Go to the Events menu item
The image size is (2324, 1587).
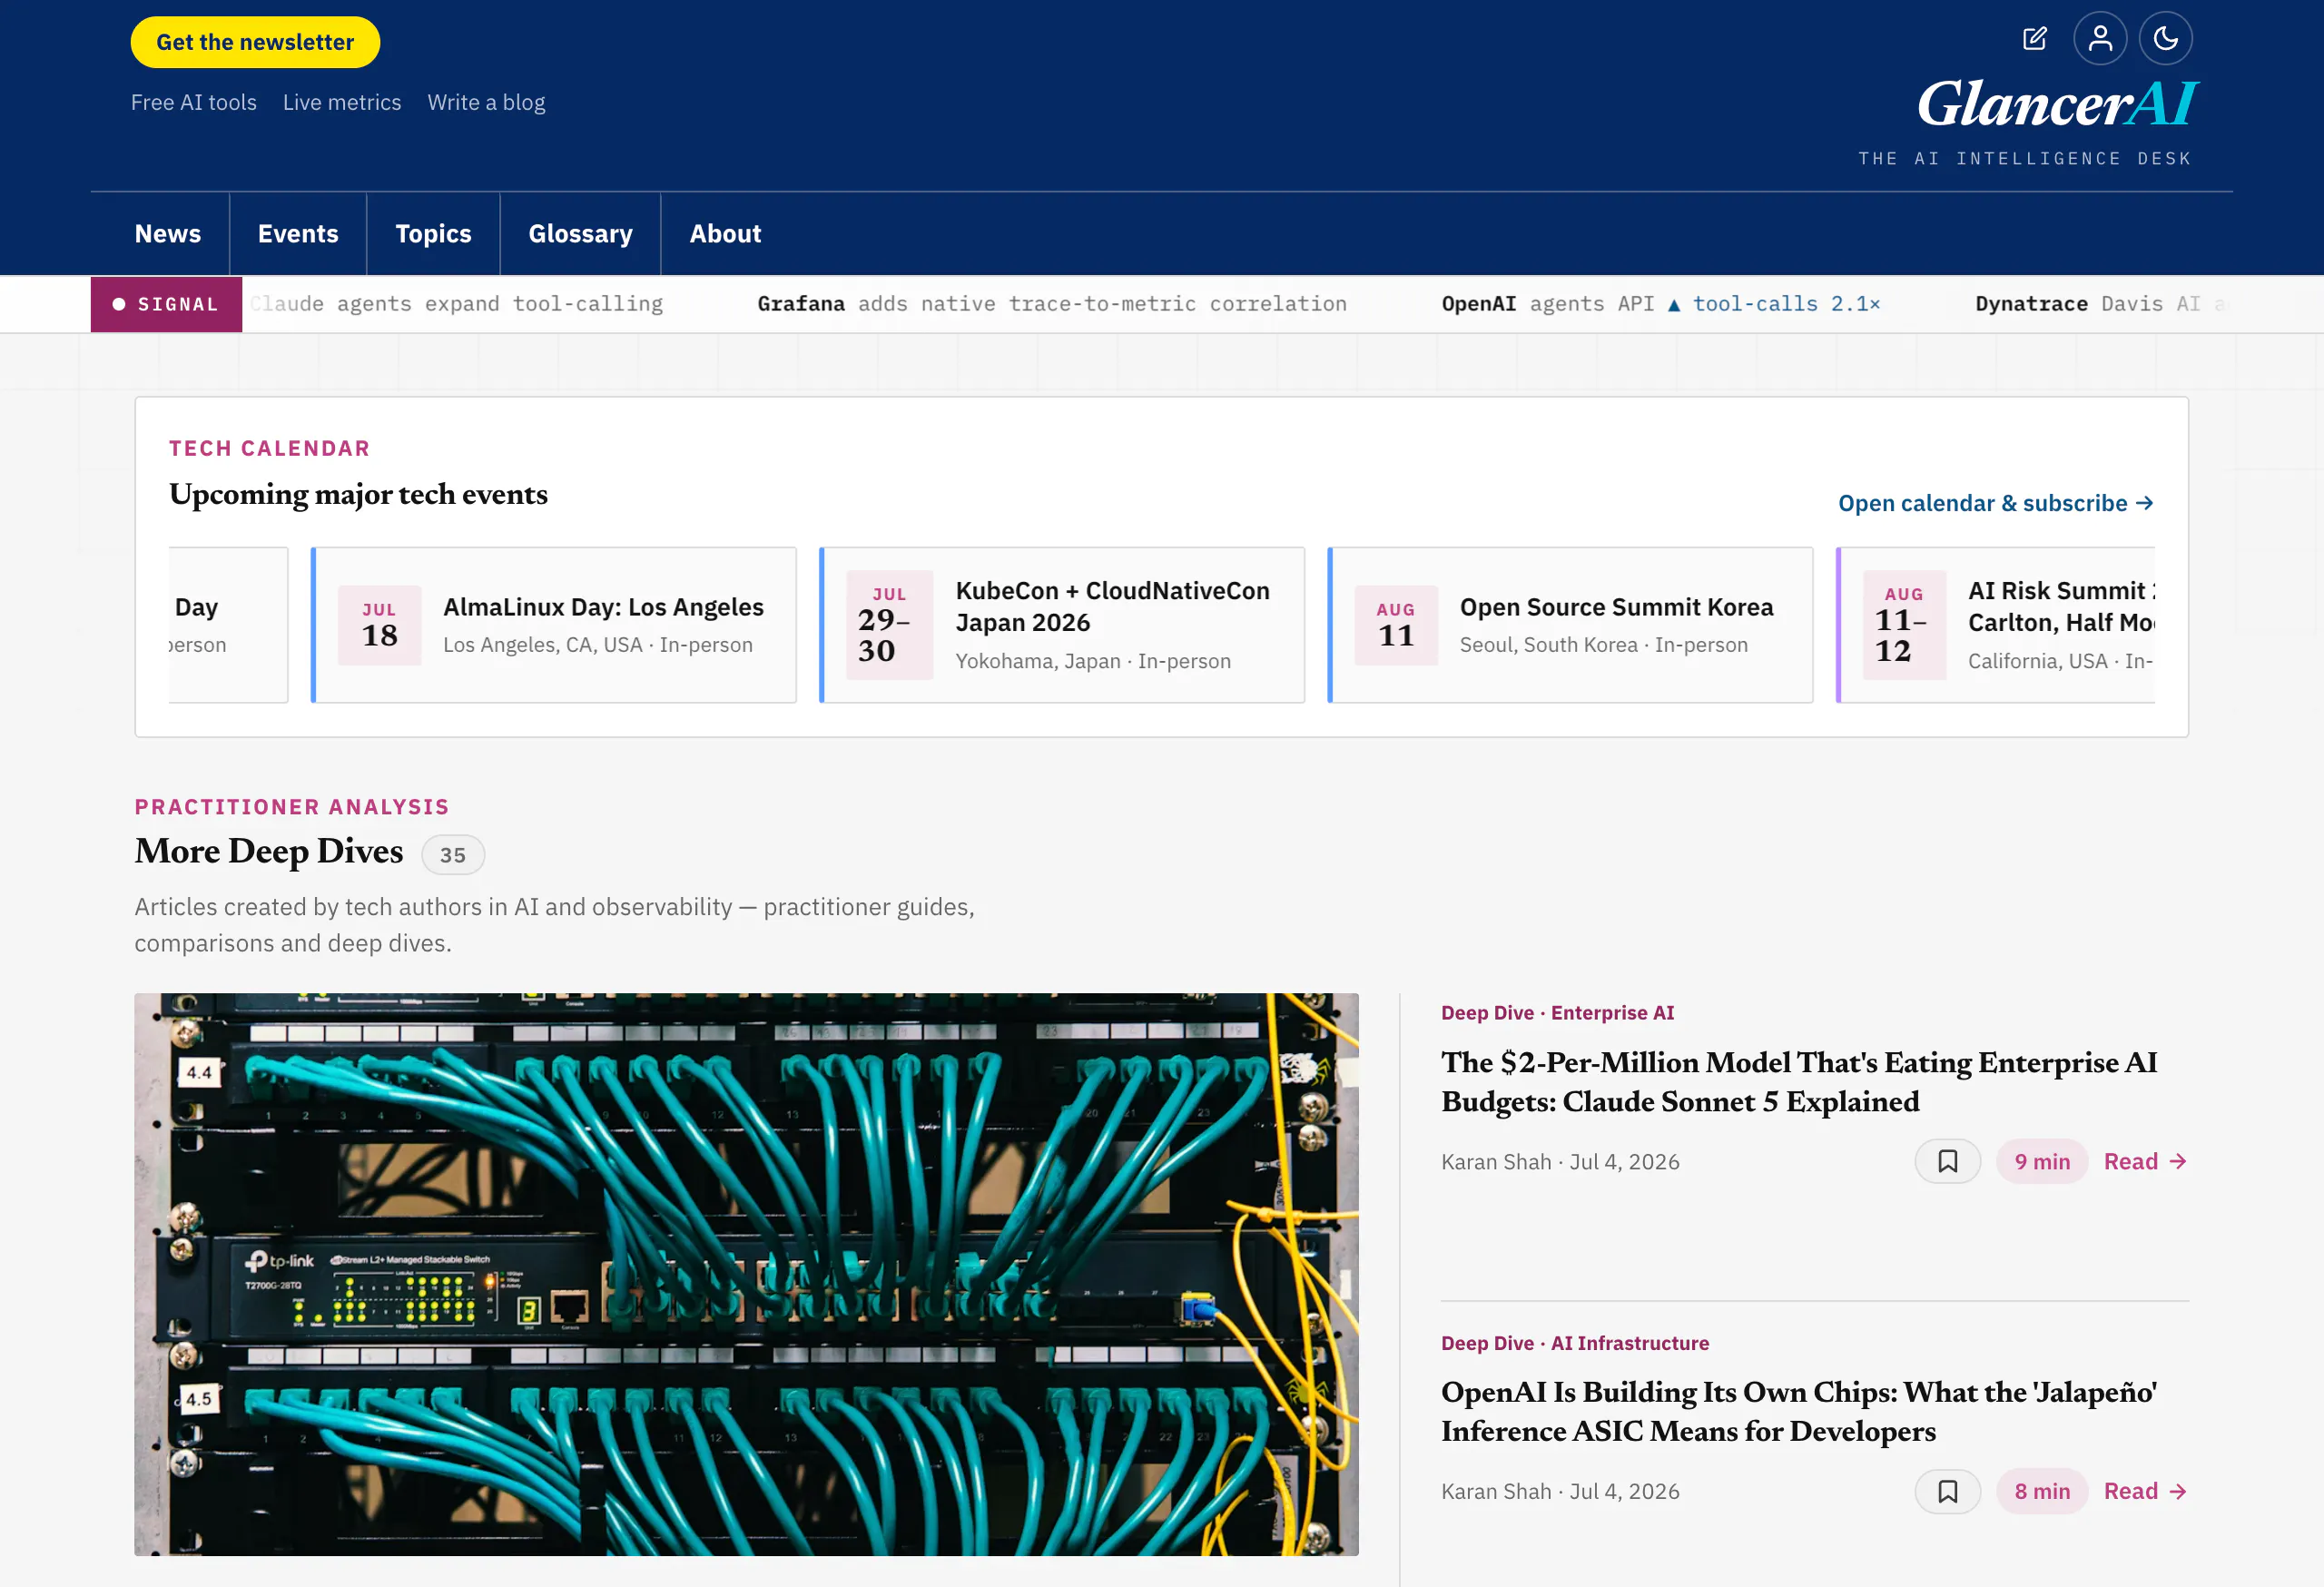298,233
